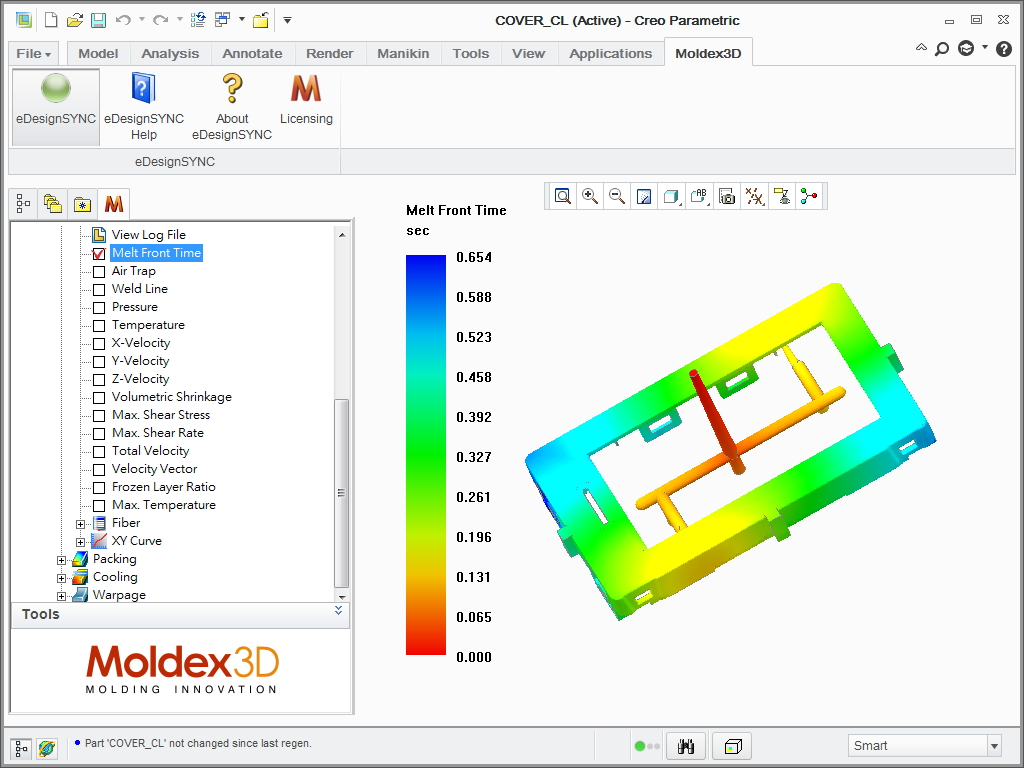Go to the Render ribbon tab
The height and width of the screenshot is (768, 1024).
[x=330, y=54]
